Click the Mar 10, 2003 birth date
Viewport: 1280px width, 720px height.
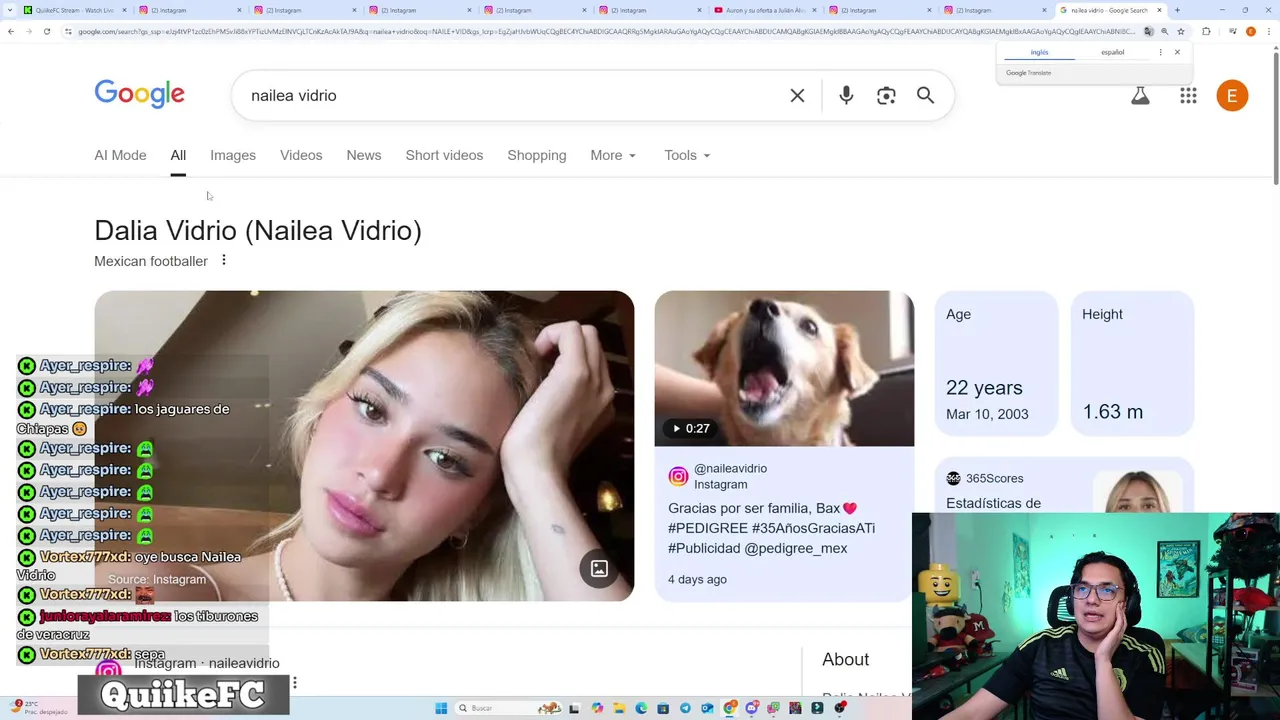[987, 414]
